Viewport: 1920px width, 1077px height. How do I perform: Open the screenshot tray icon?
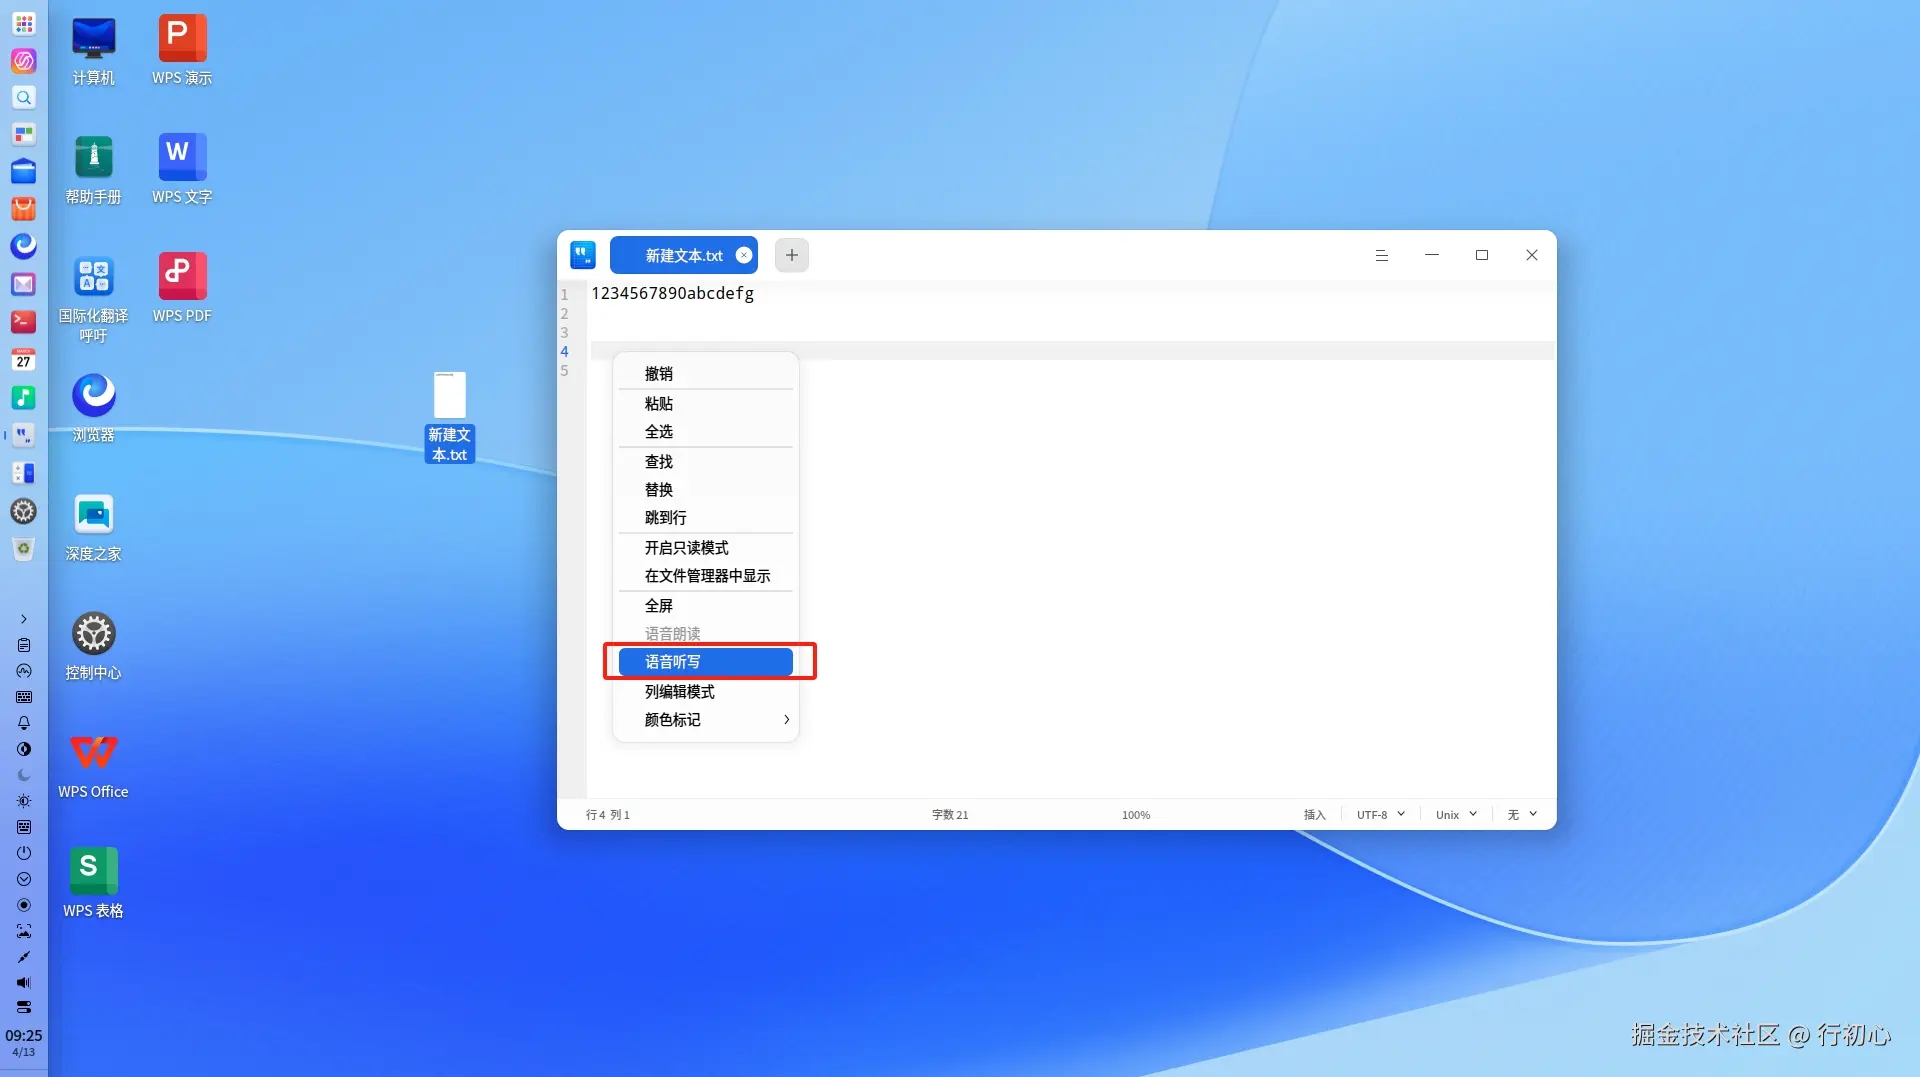[24, 931]
